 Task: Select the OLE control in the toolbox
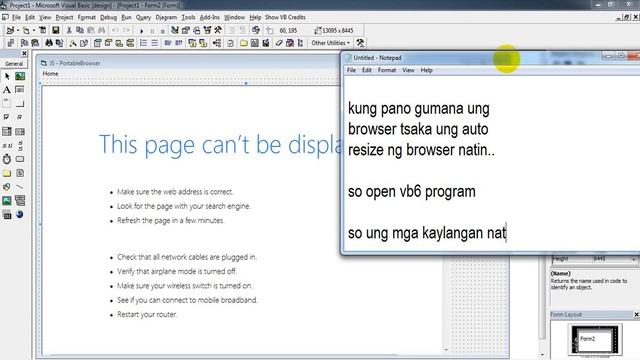click(7, 214)
